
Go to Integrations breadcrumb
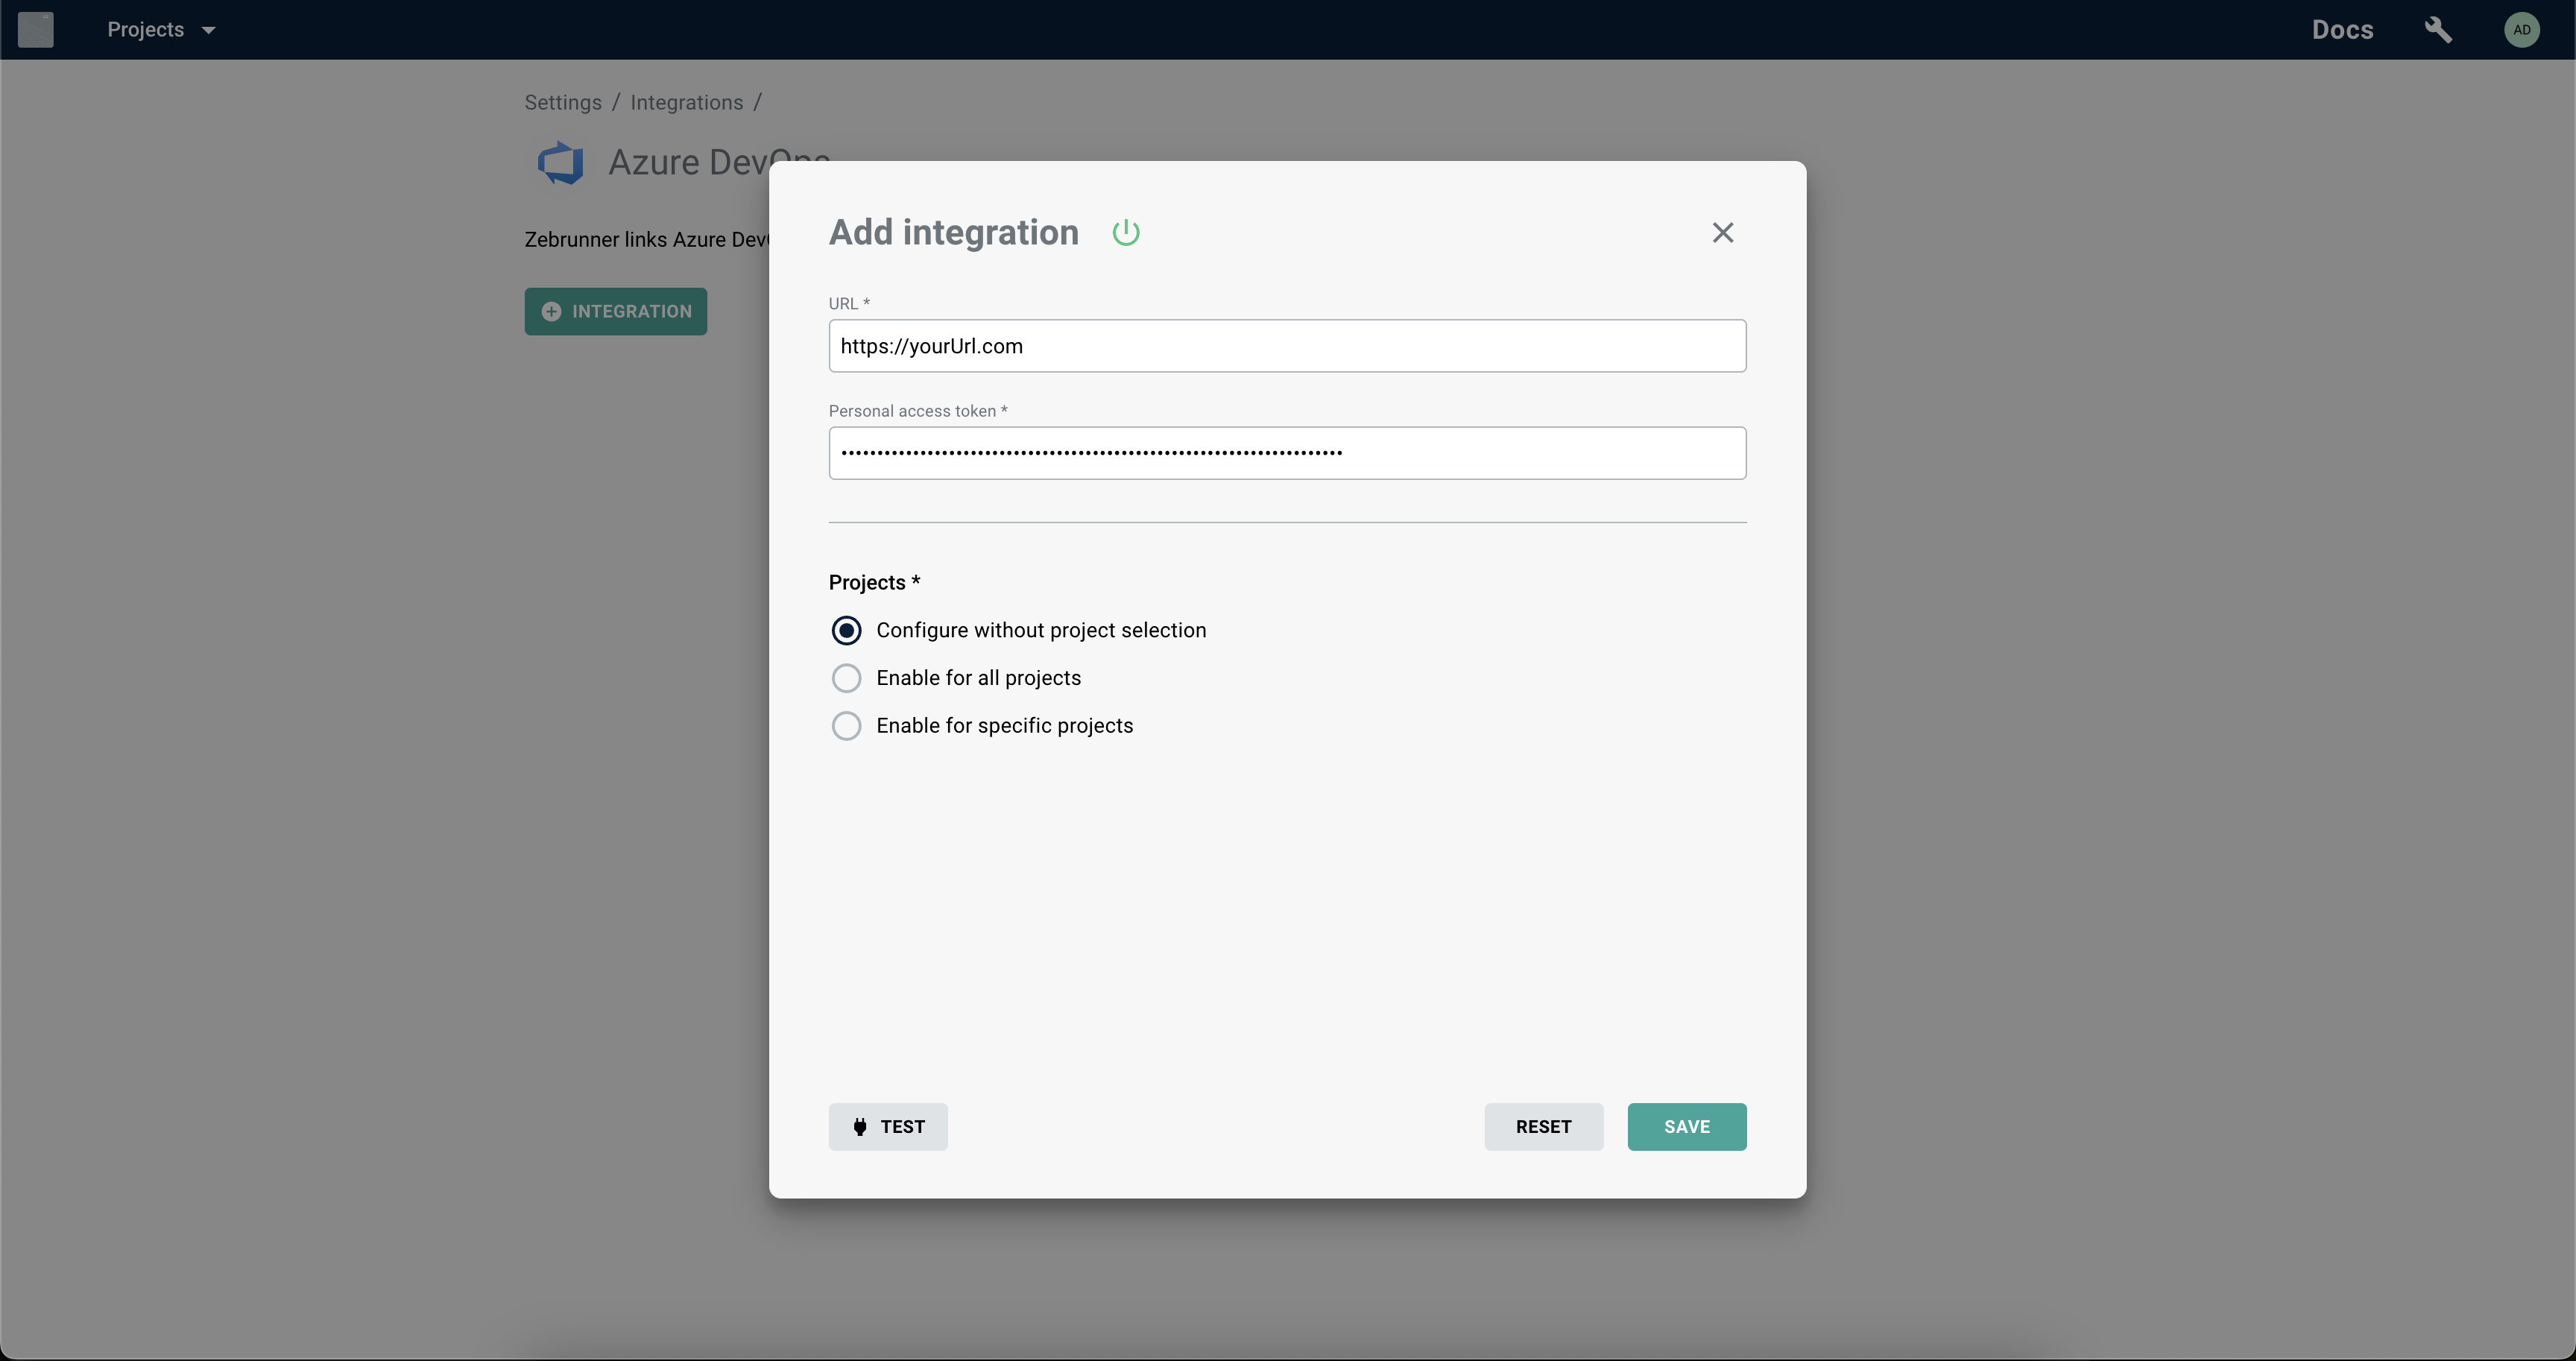[686, 103]
